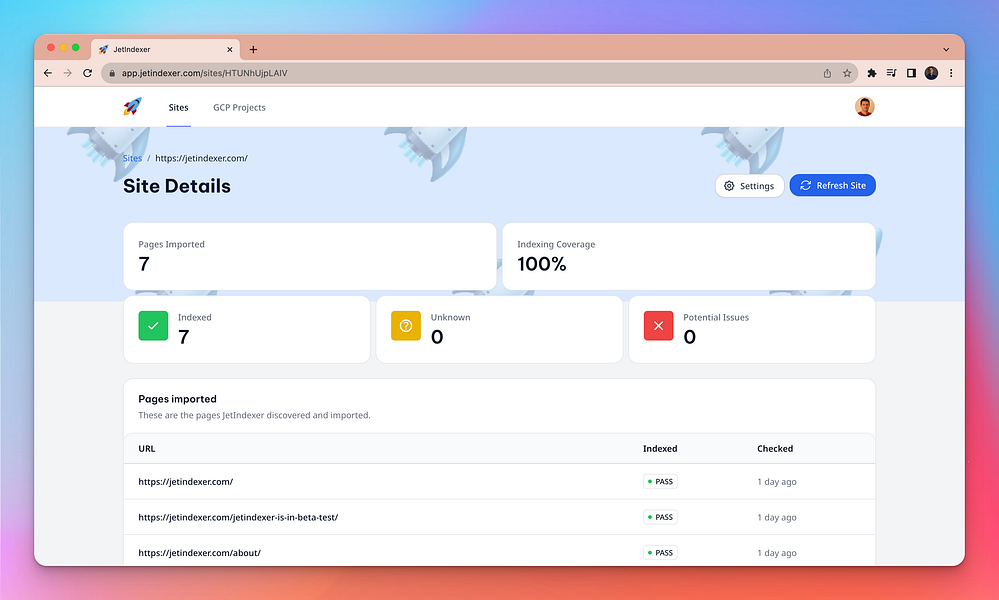Screen dimensions: 999x600
Task: Click the Refresh Site button
Action: [x=833, y=185]
